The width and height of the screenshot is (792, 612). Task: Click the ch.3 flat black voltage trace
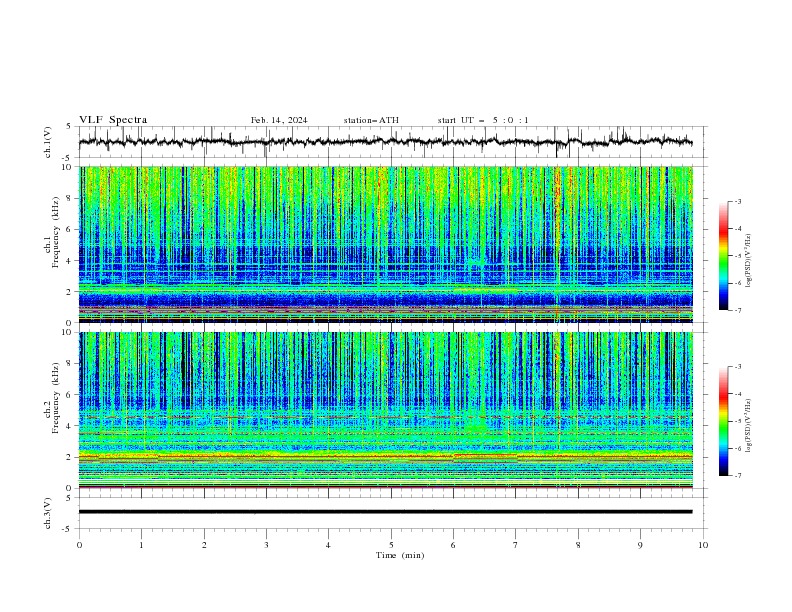(385, 512)
